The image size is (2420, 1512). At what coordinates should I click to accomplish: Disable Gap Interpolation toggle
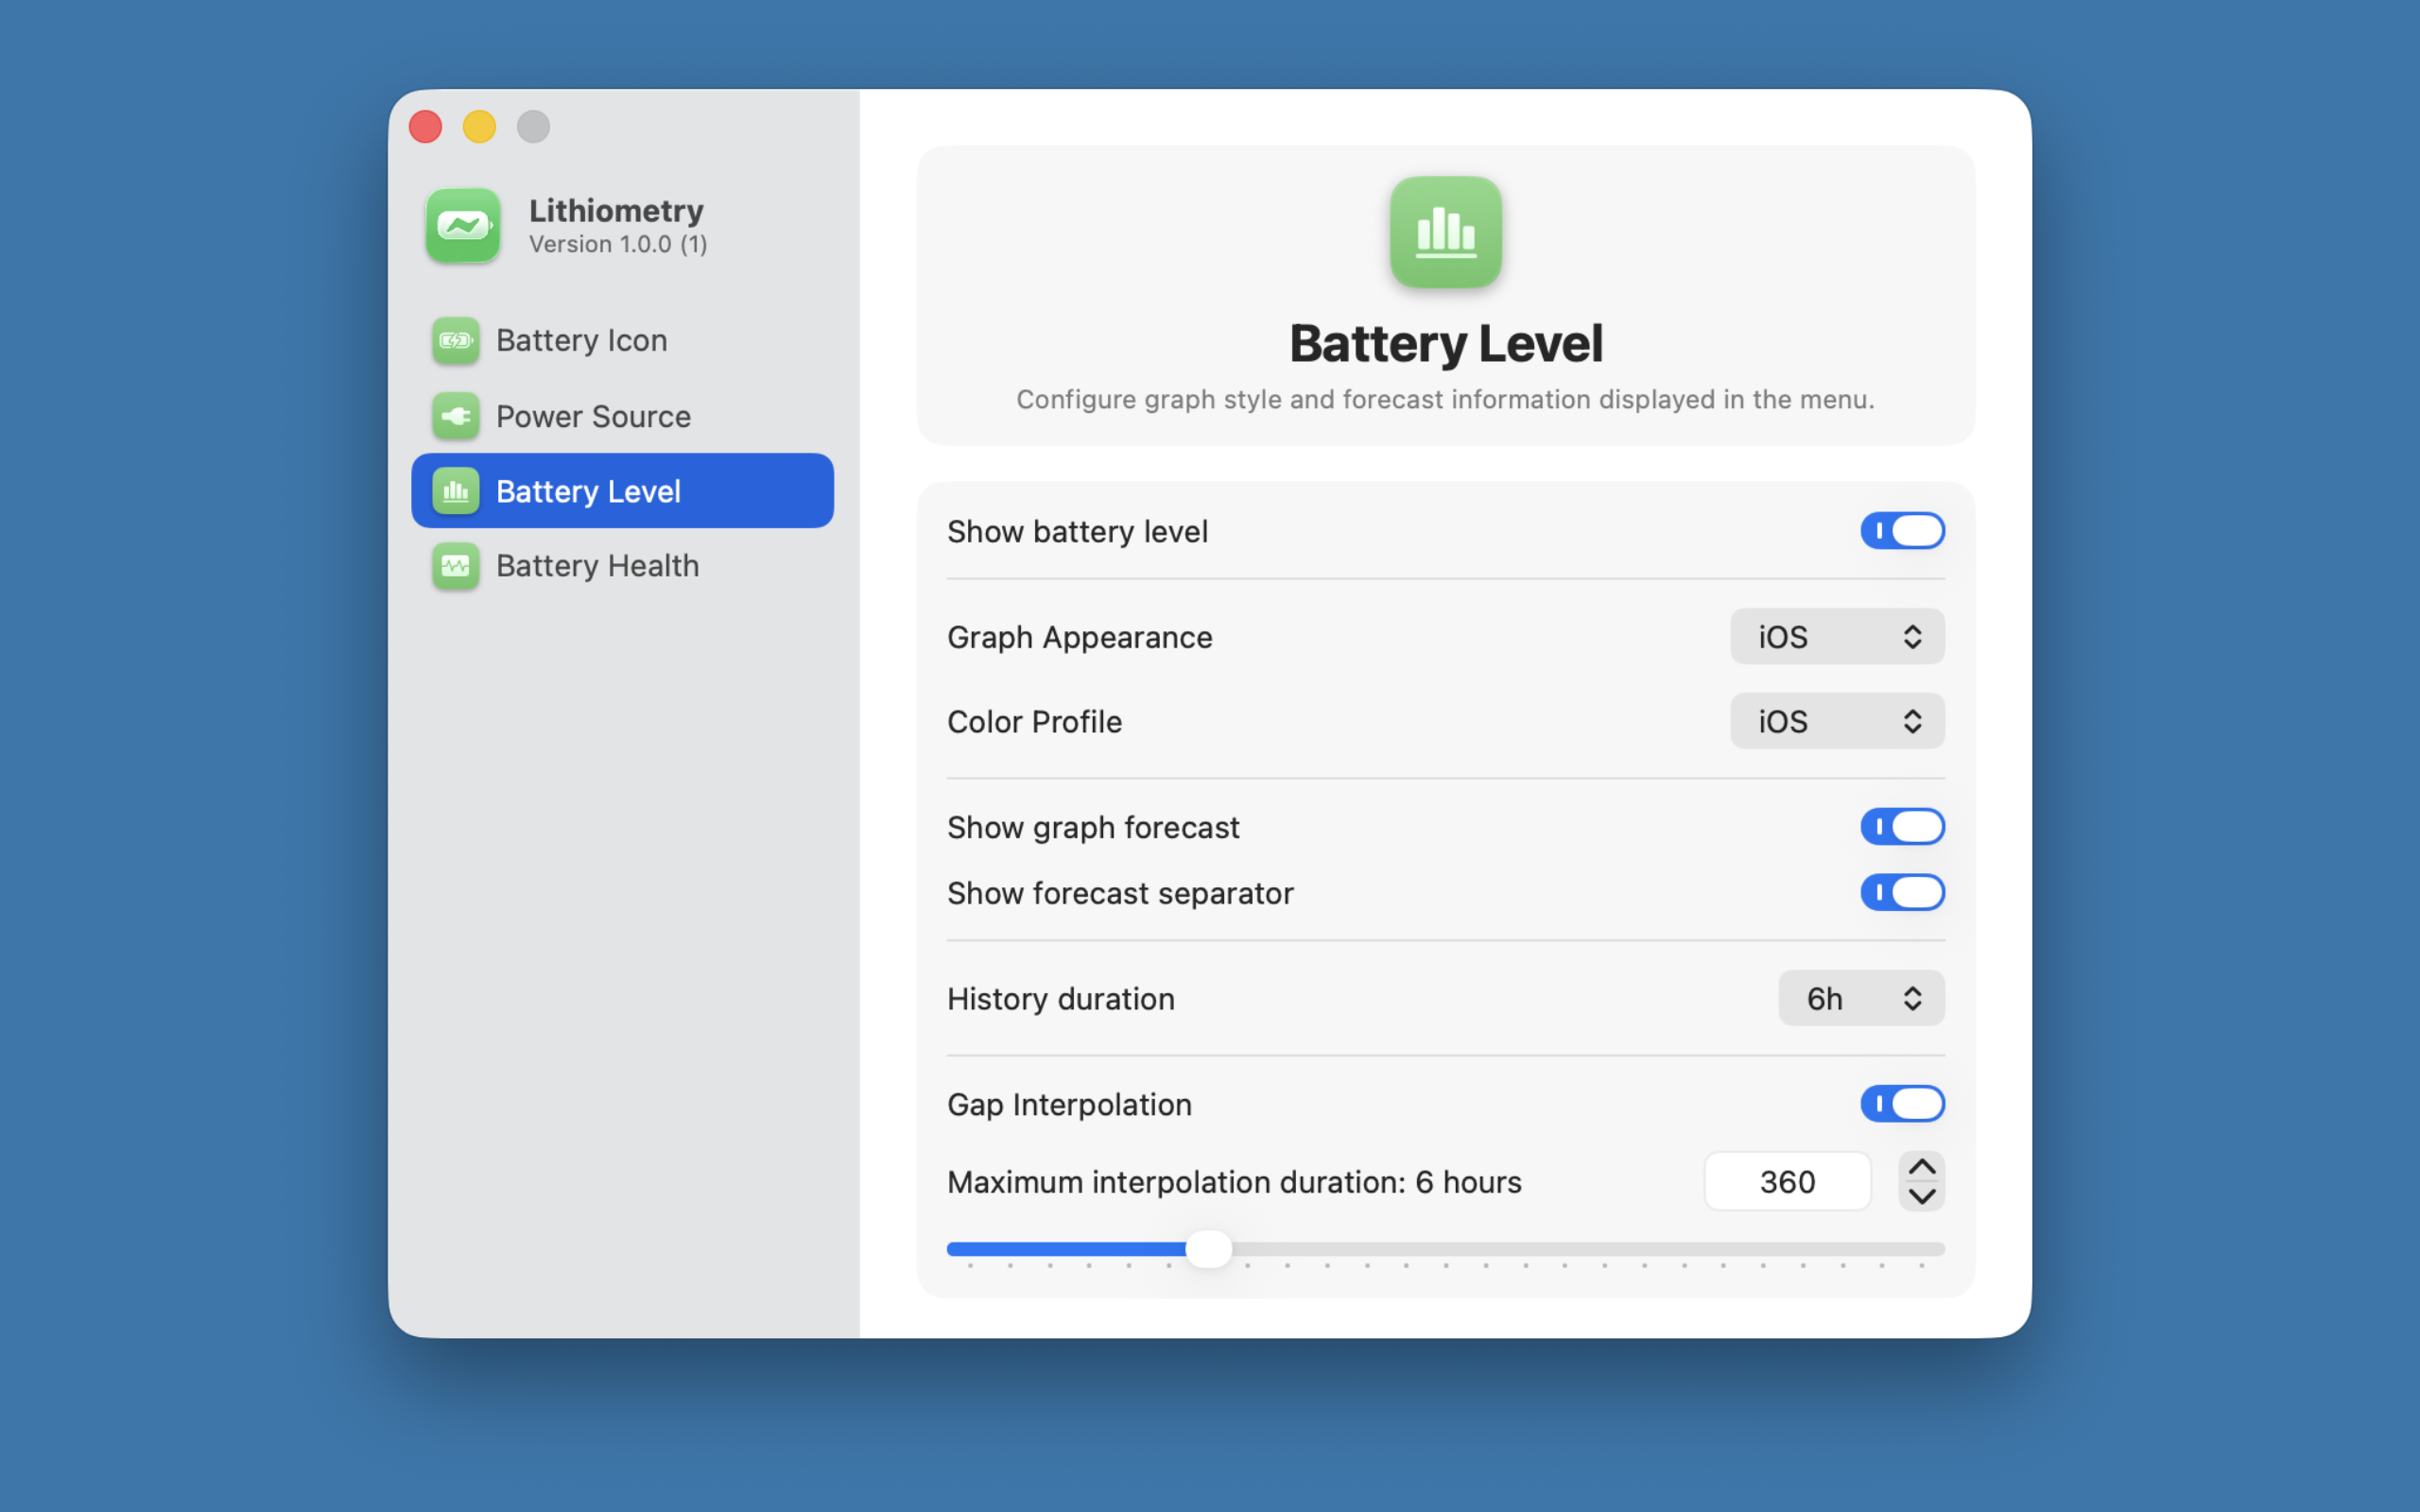(x=1902, y=1104)
